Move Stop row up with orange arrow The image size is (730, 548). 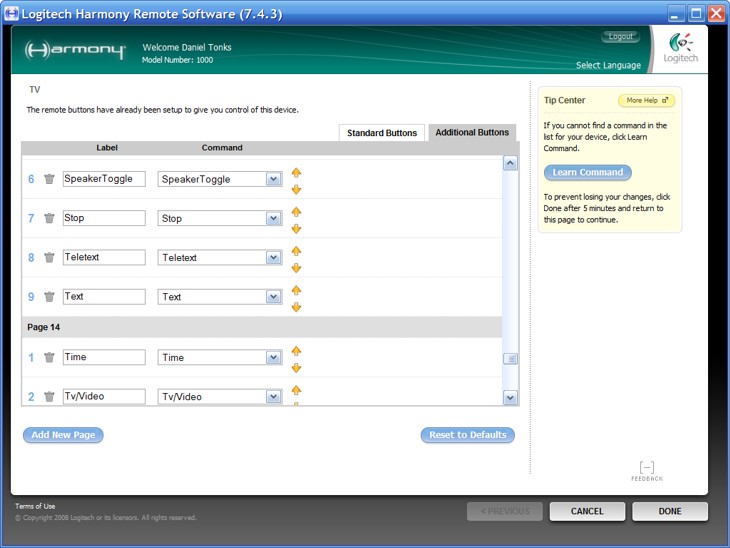(296, 212)
